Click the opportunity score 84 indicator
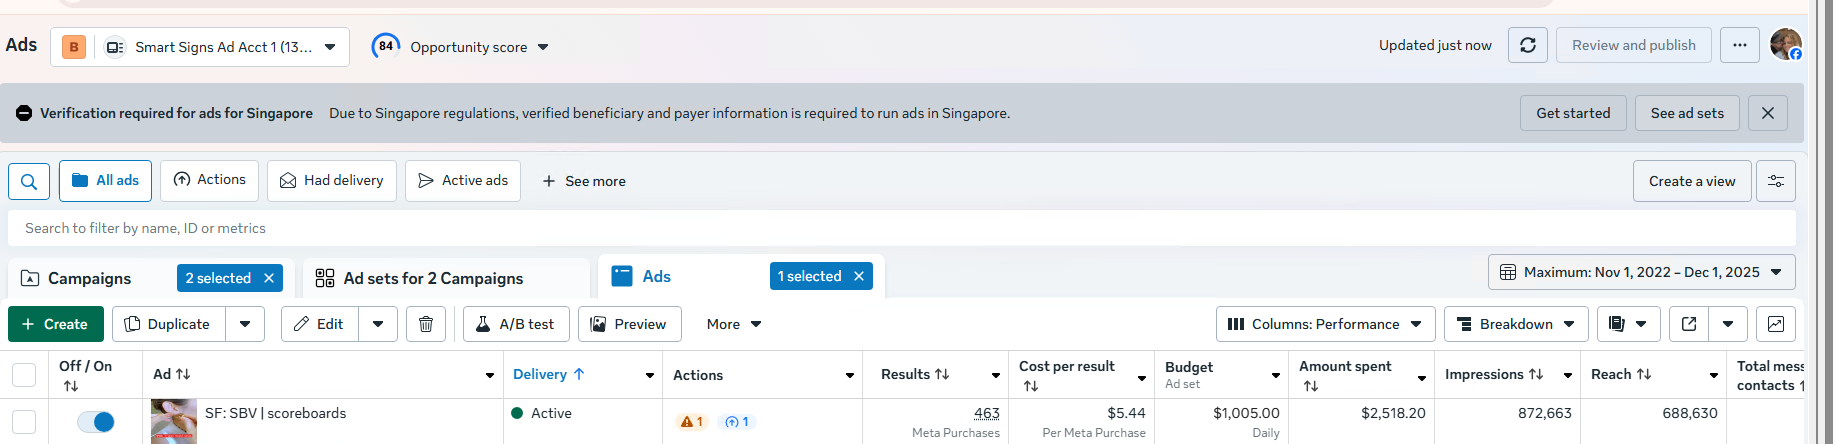This screenshot has width=1835, height=444. tap(386, 46)
